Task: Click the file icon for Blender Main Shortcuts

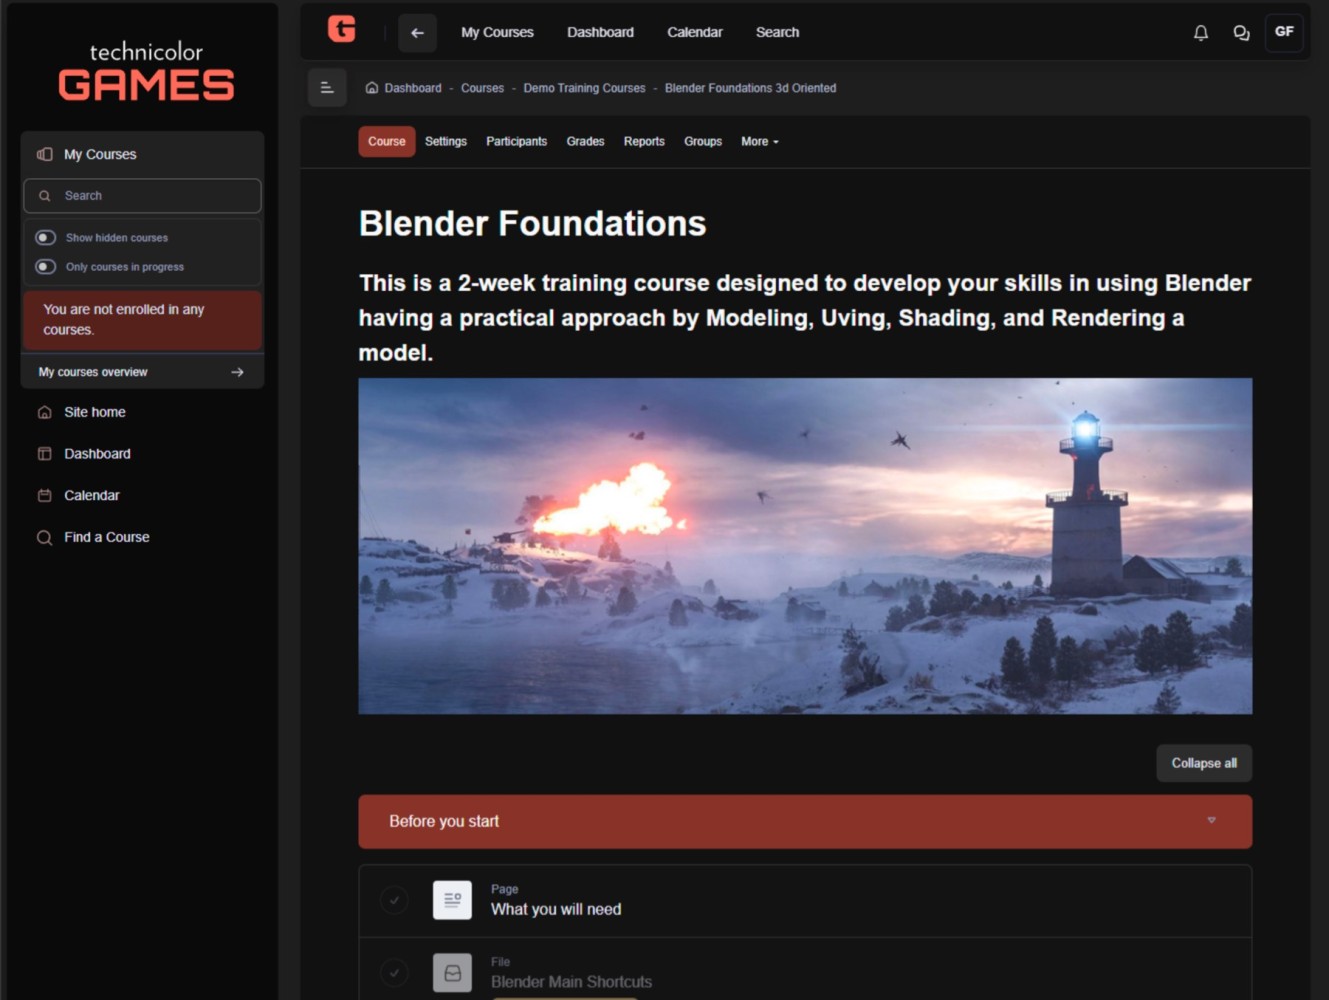Action: (x=452, y=973)
